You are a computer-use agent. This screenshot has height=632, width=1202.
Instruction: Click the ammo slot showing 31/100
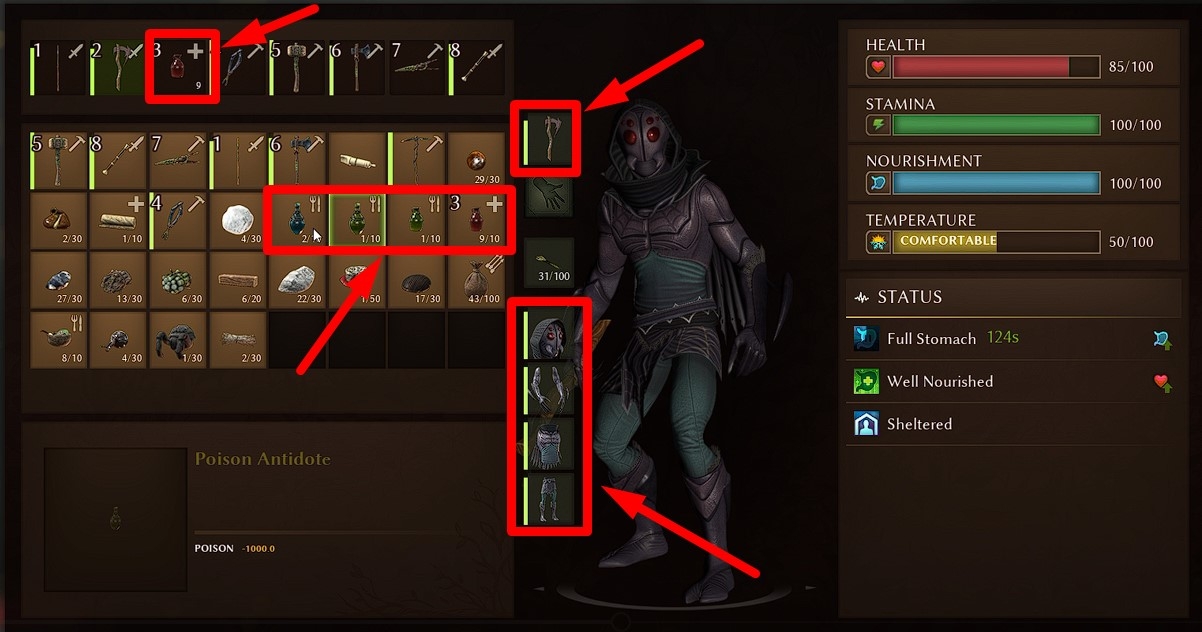click(x=549, y=261)
